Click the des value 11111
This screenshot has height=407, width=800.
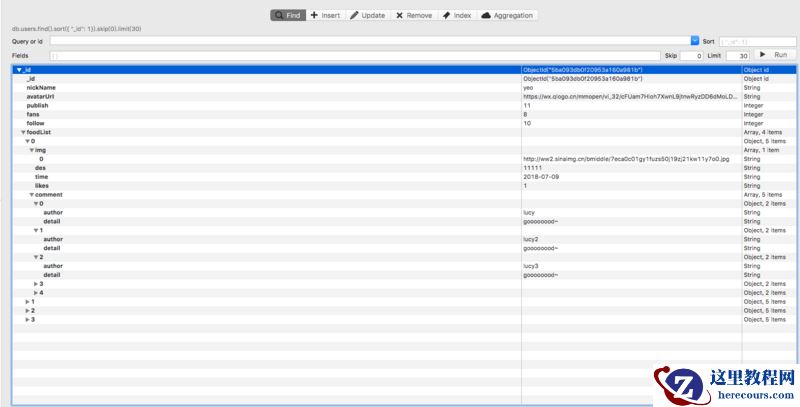pos(532,168)
